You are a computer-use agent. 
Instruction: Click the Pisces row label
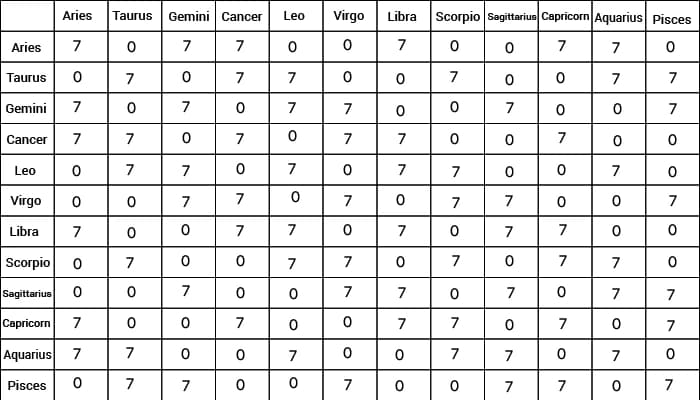coord(27,385)
